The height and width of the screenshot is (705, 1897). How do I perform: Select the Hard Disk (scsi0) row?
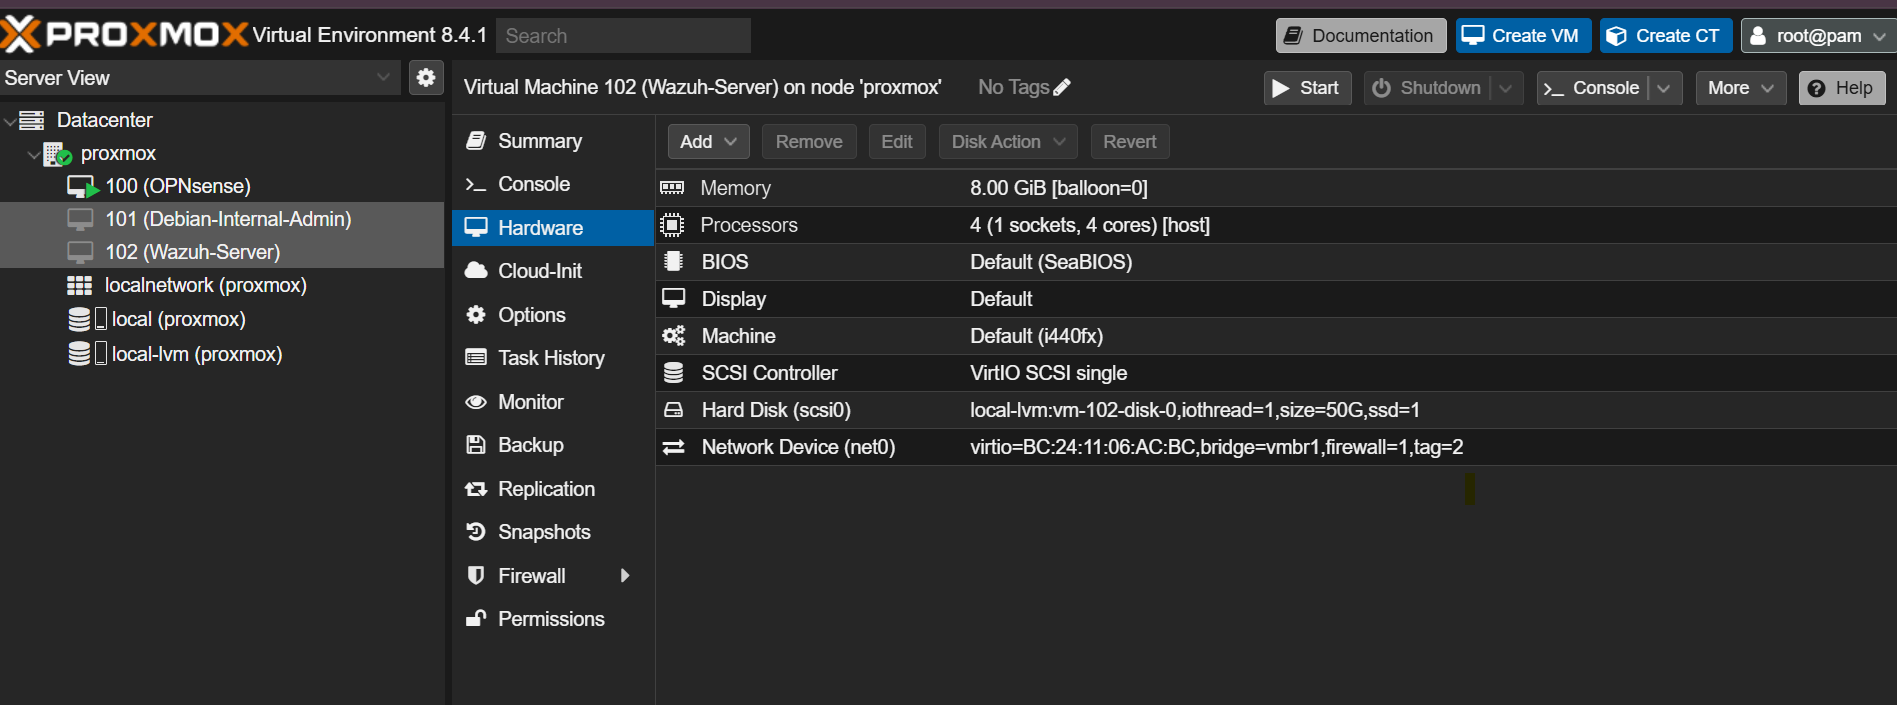[775, 410]
